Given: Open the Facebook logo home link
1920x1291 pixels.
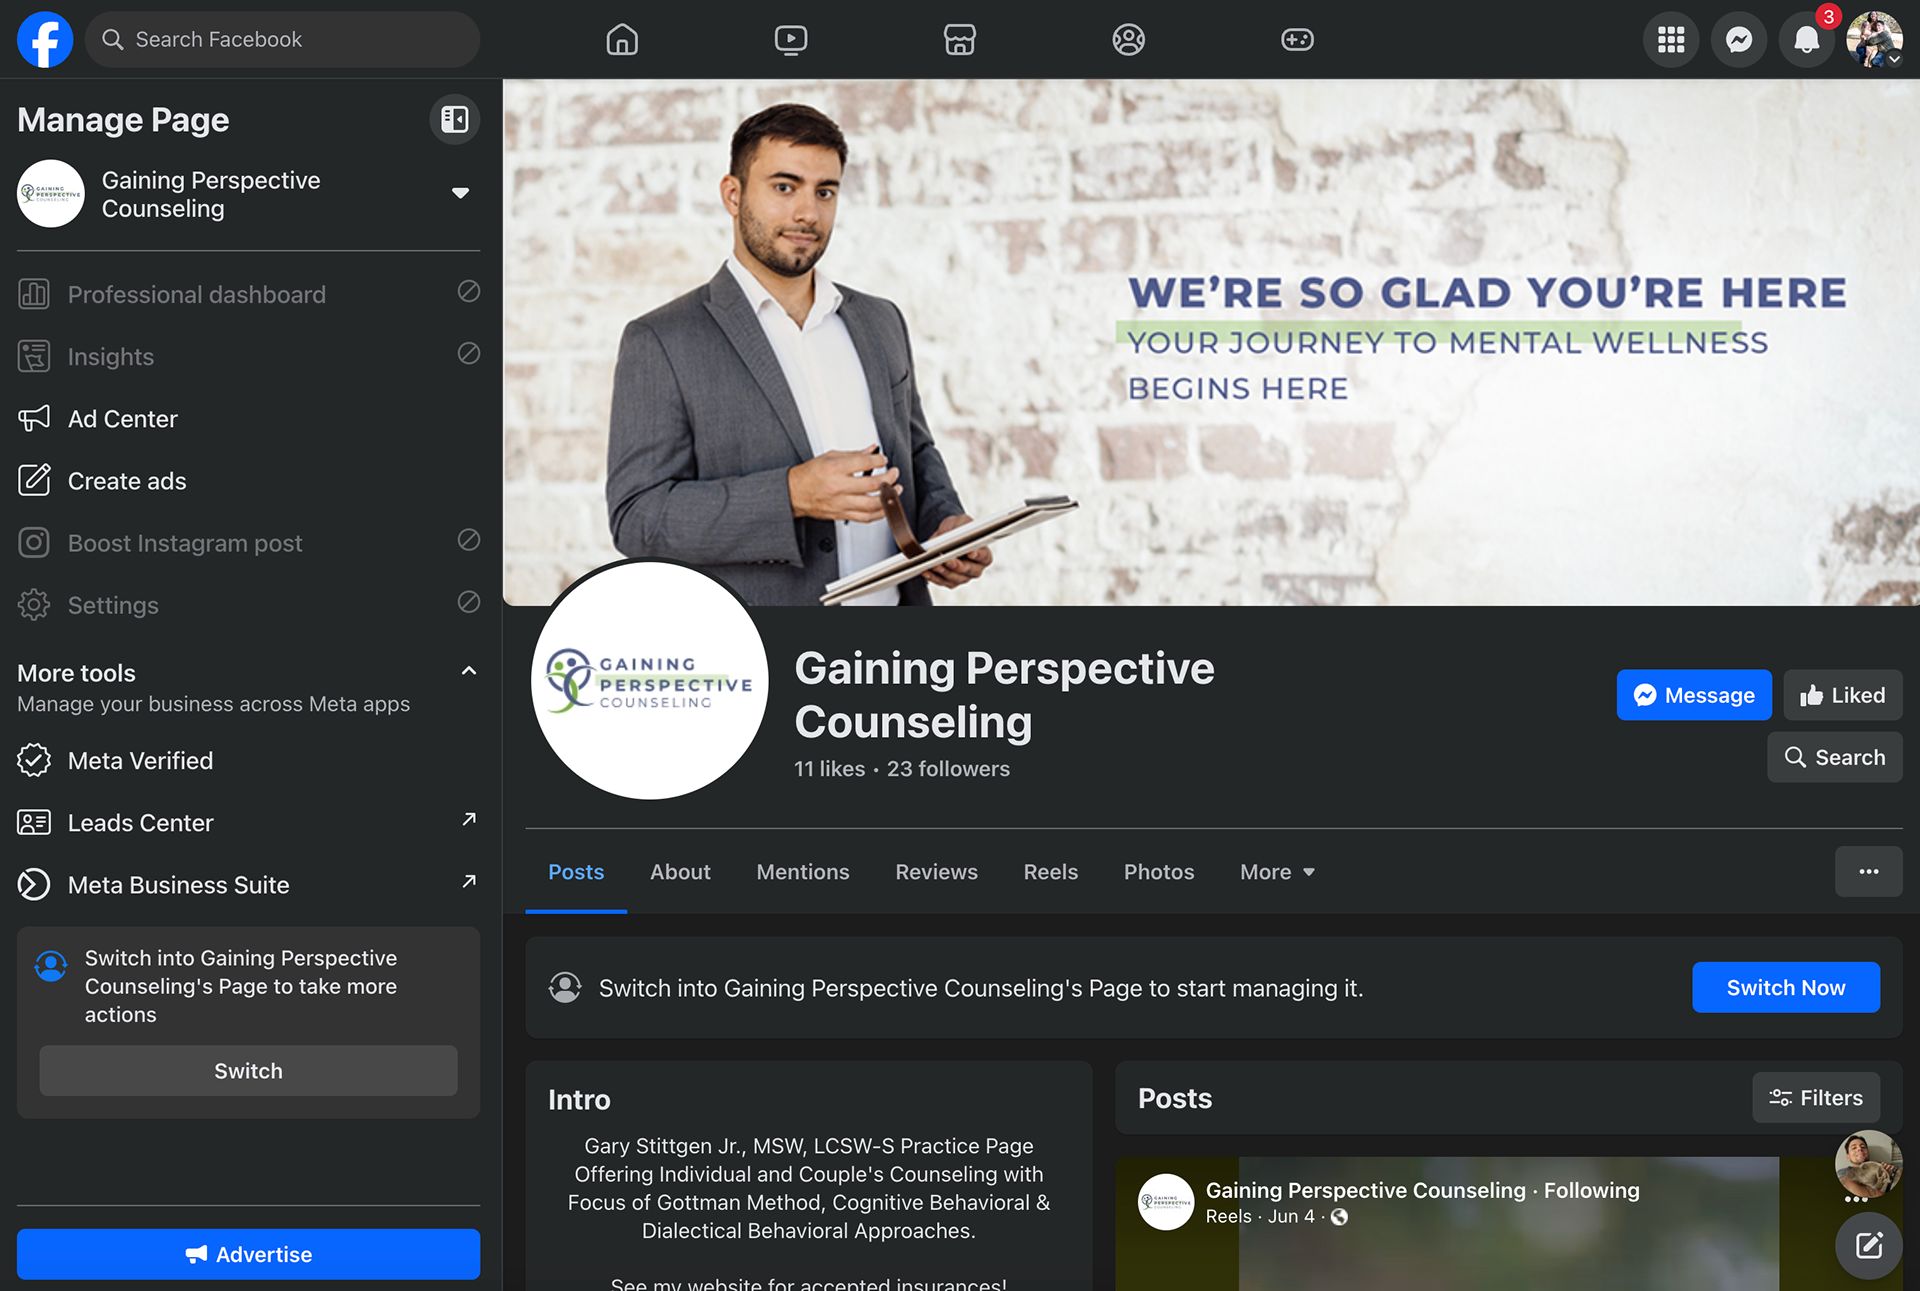Looking at the screenshot, I should [45, 40].
